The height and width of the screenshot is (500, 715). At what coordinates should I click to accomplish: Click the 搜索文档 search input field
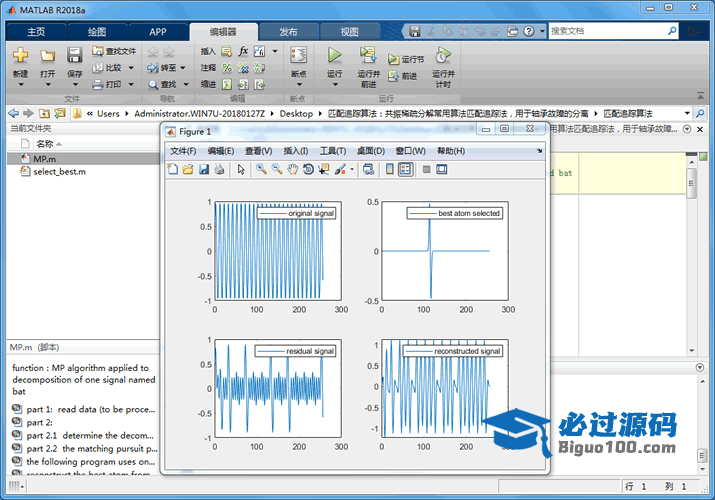click(x=607, y=31)
